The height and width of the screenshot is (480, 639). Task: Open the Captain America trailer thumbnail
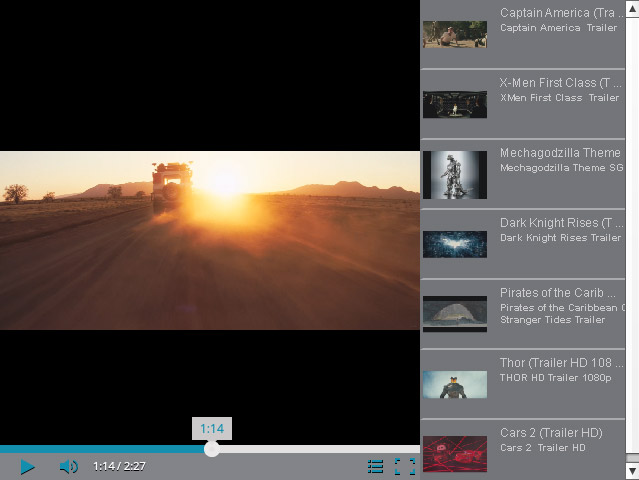click(x=455, y=35)
